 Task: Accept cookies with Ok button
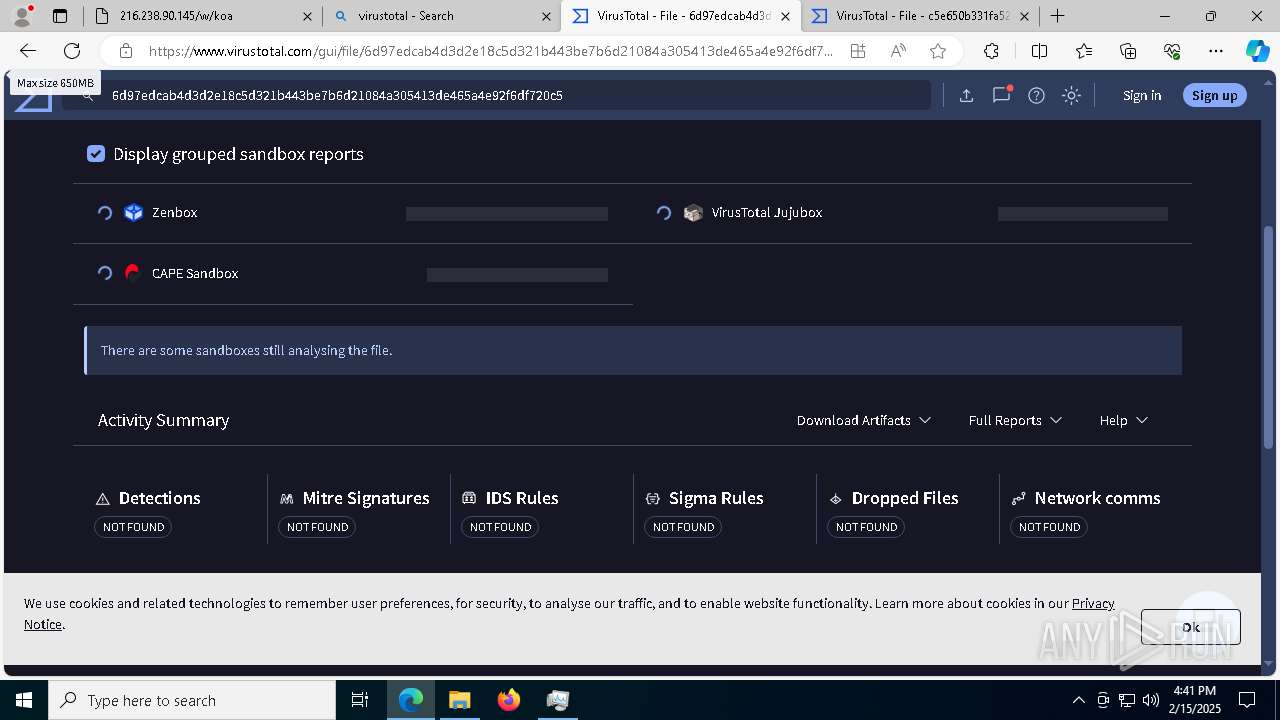coord(1191,627)
